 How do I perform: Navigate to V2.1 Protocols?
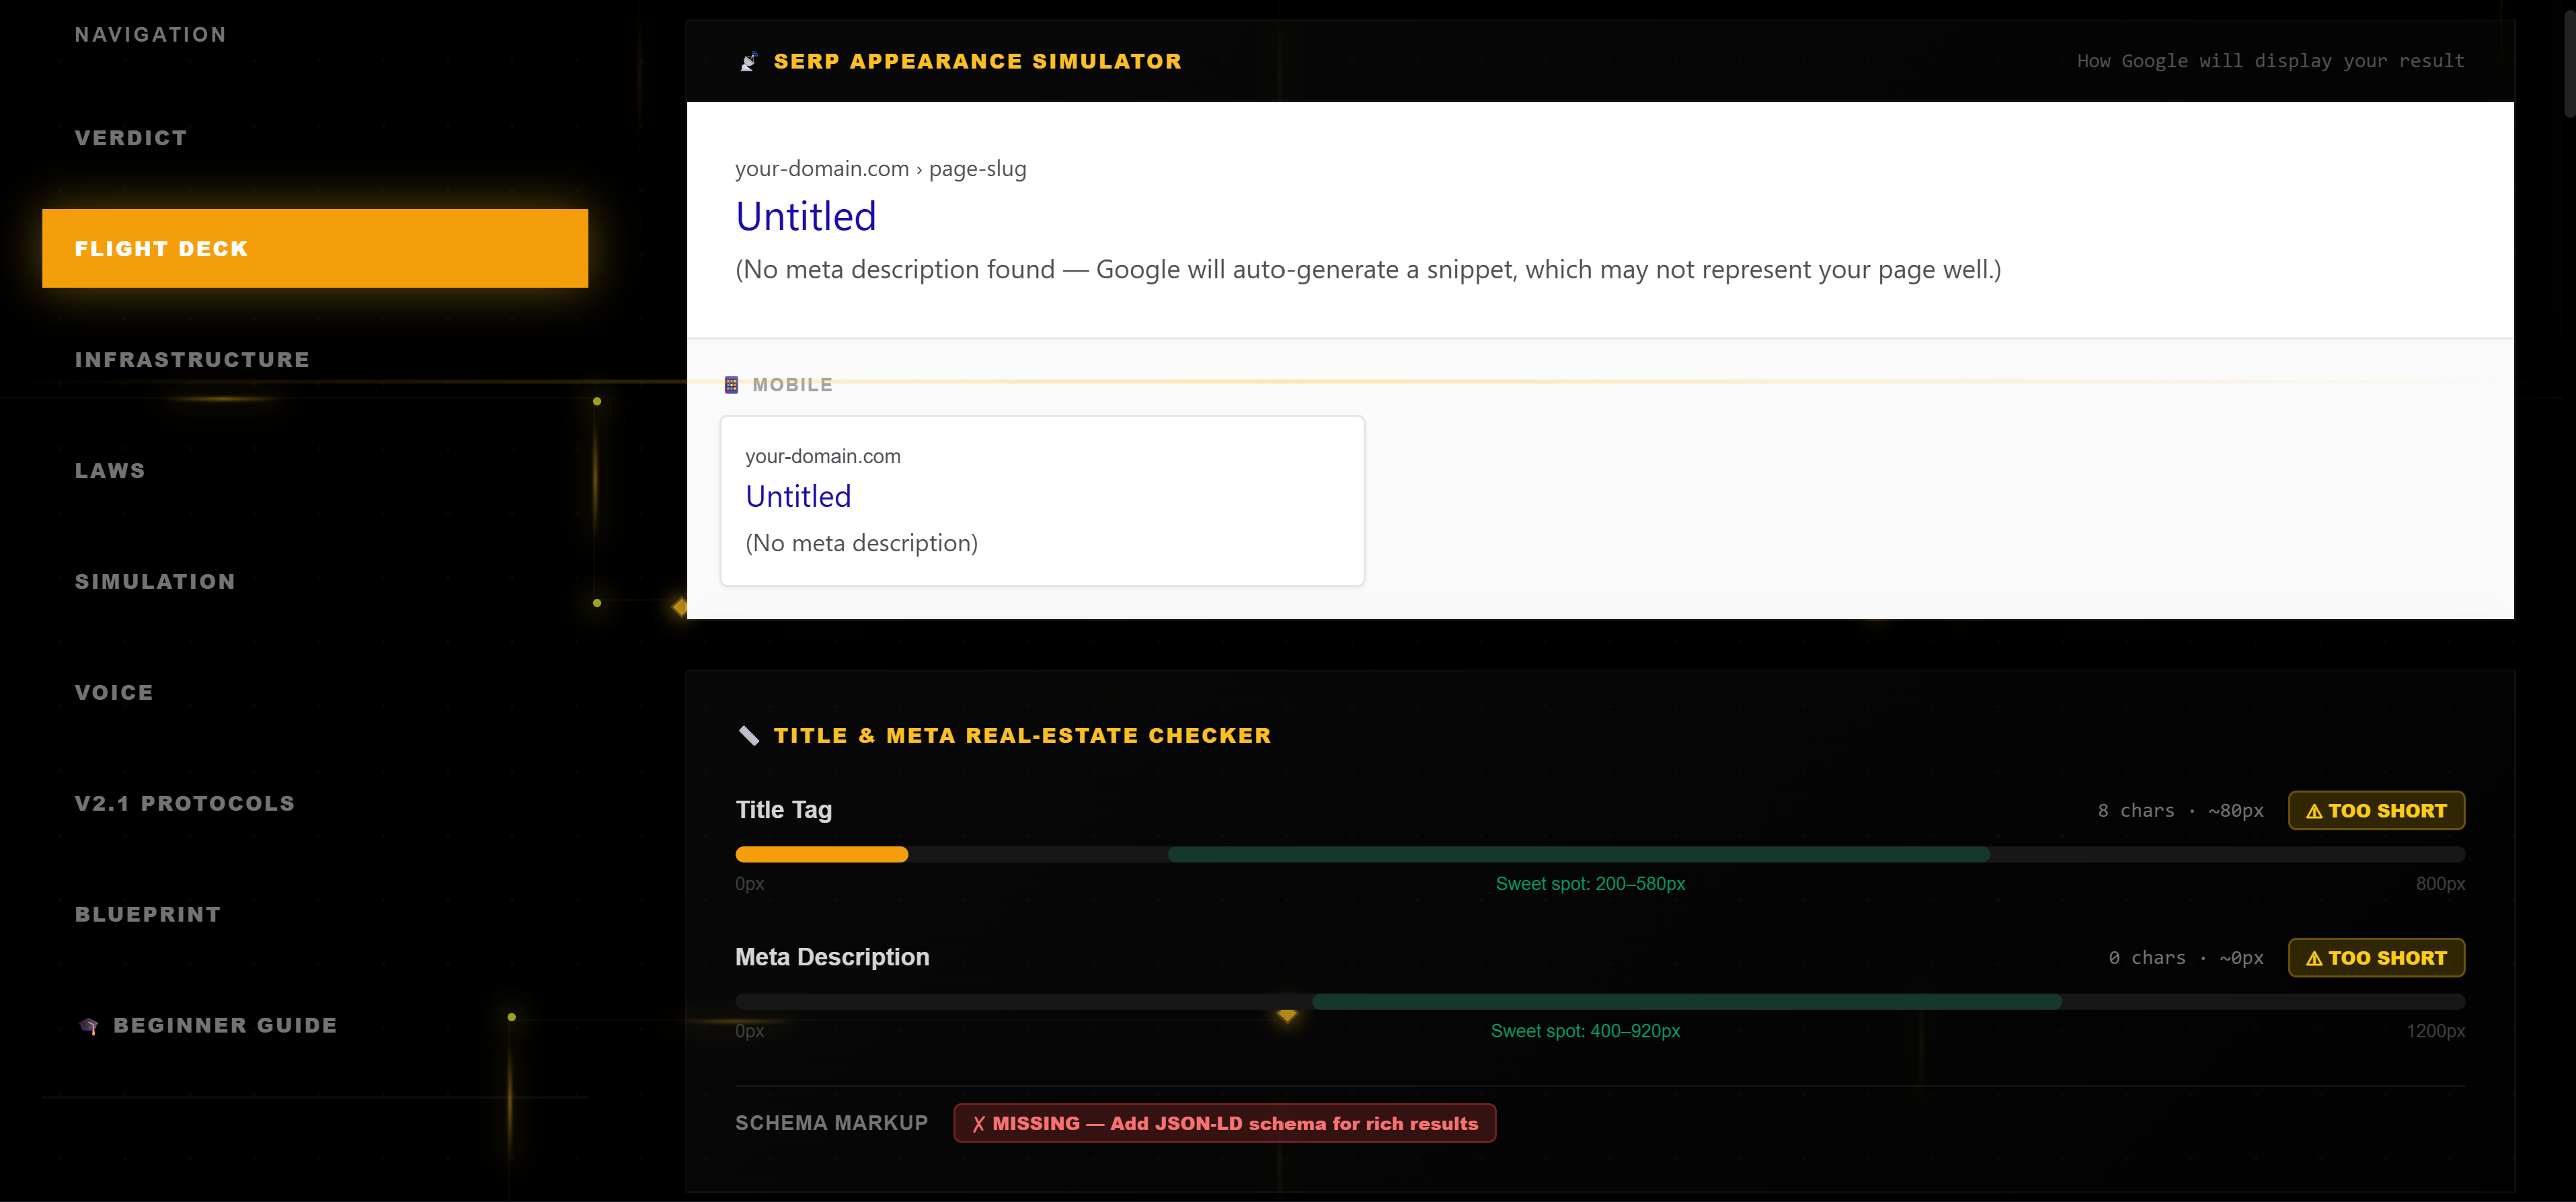pyautogui.click(x=185, y=804)
